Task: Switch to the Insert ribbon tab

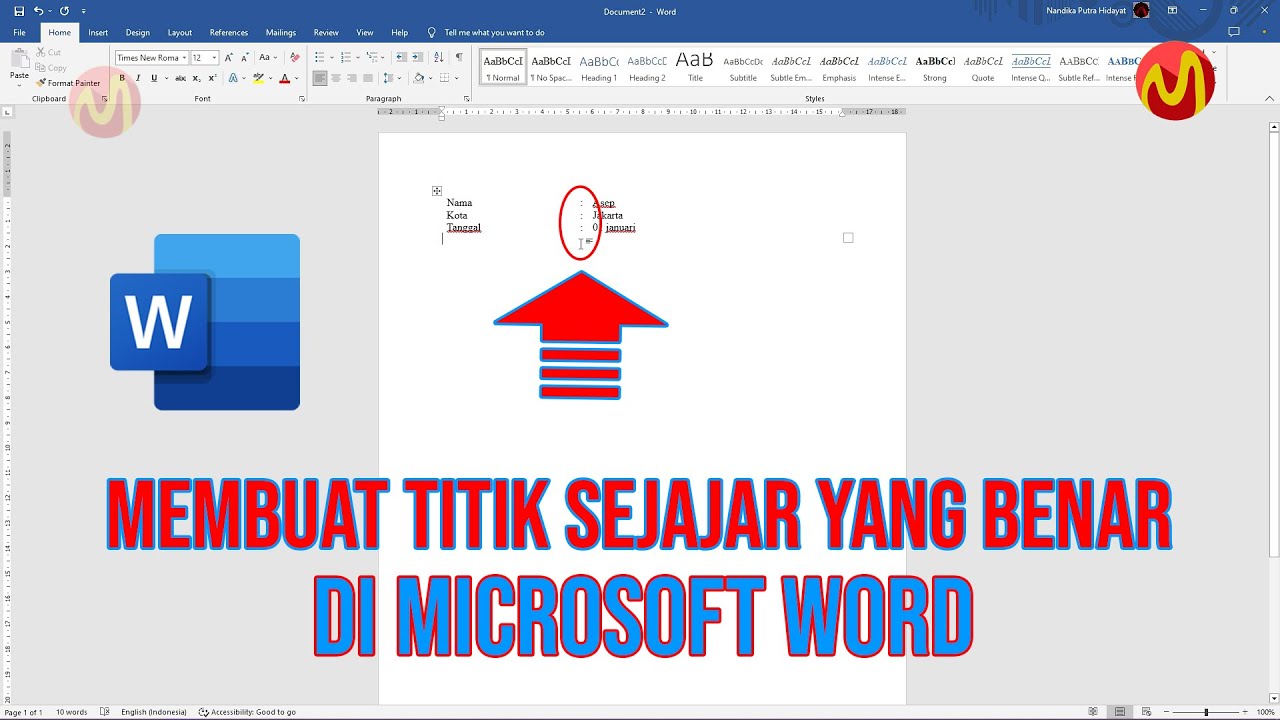Action: click(x=98, y=33)
